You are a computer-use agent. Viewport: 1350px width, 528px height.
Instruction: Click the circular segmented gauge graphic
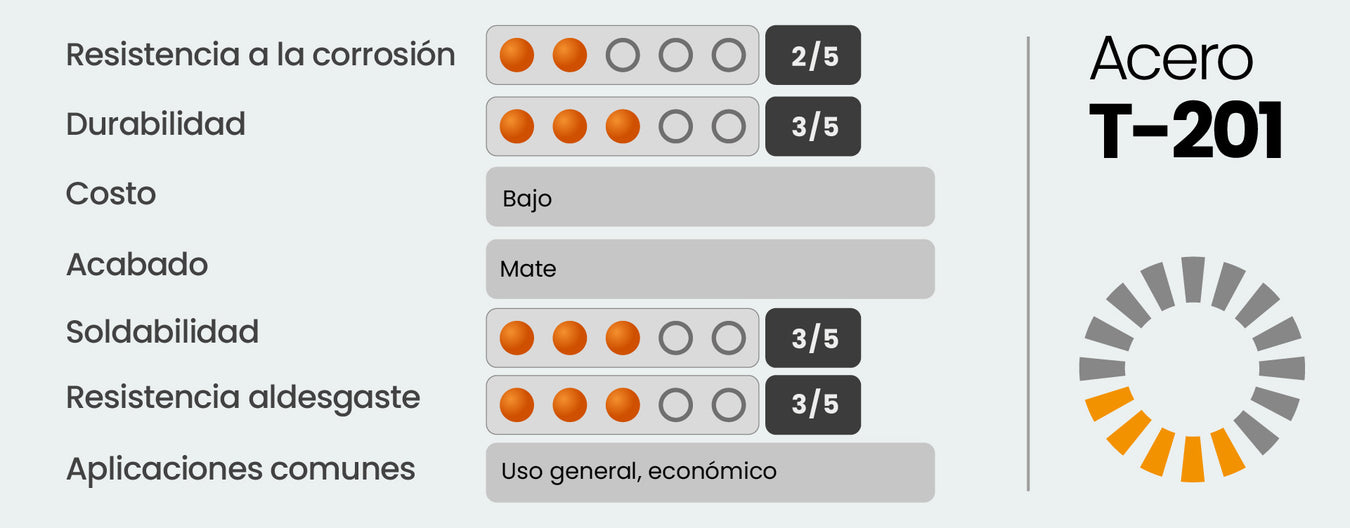pos(1192,369)
